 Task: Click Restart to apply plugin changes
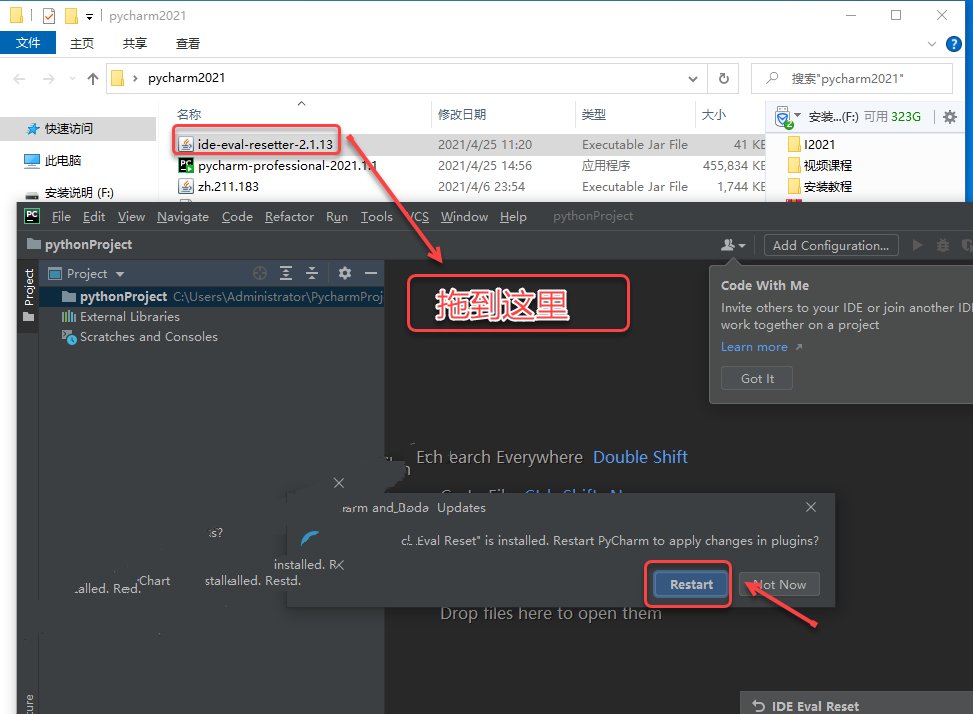[x=691, y=584]
